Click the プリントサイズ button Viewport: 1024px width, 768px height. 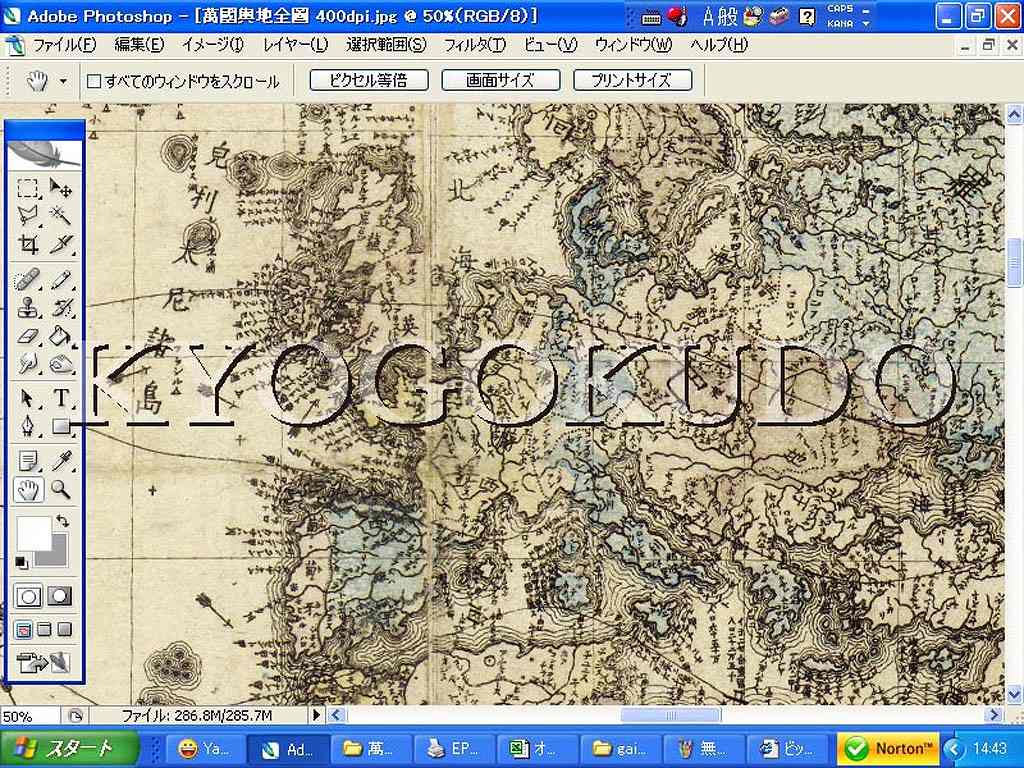[632, 80]
